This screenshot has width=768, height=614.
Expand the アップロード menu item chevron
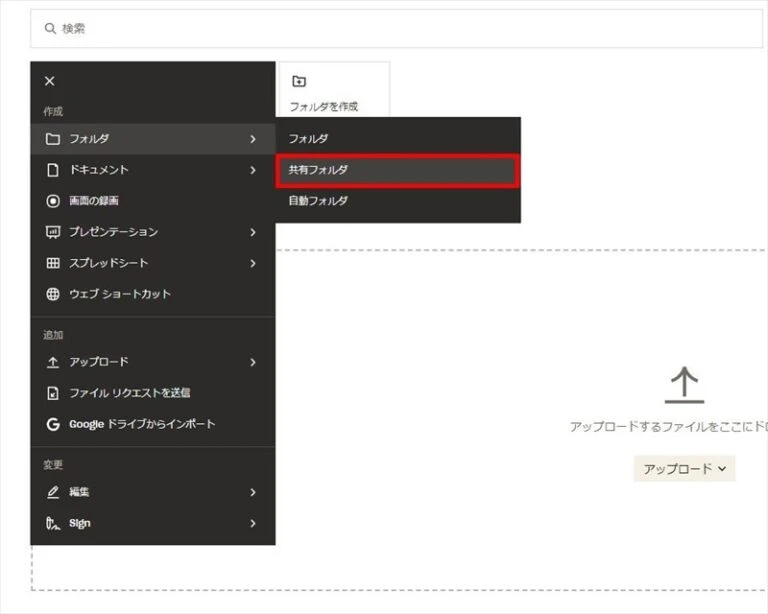point(253,362)
